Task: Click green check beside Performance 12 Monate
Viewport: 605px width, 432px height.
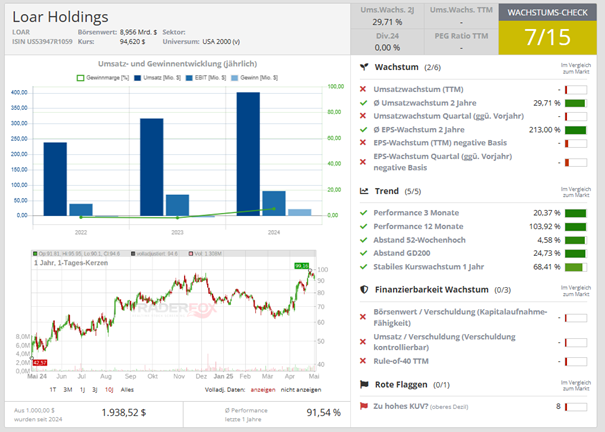Action: (x=363, y=226)
